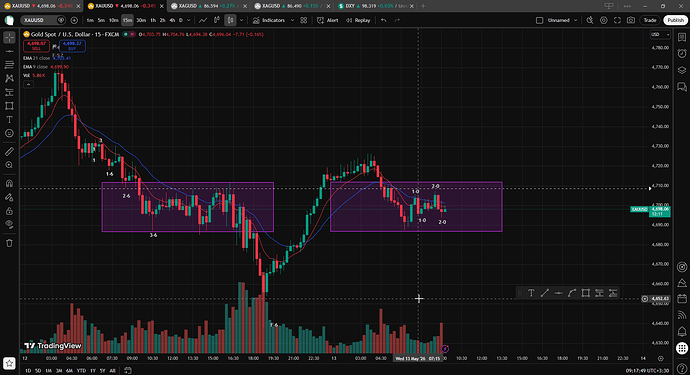The height and width of the screenshot is (375, 690).
Task: Open the patterns drawing tools
Action: tap(9, 78)
